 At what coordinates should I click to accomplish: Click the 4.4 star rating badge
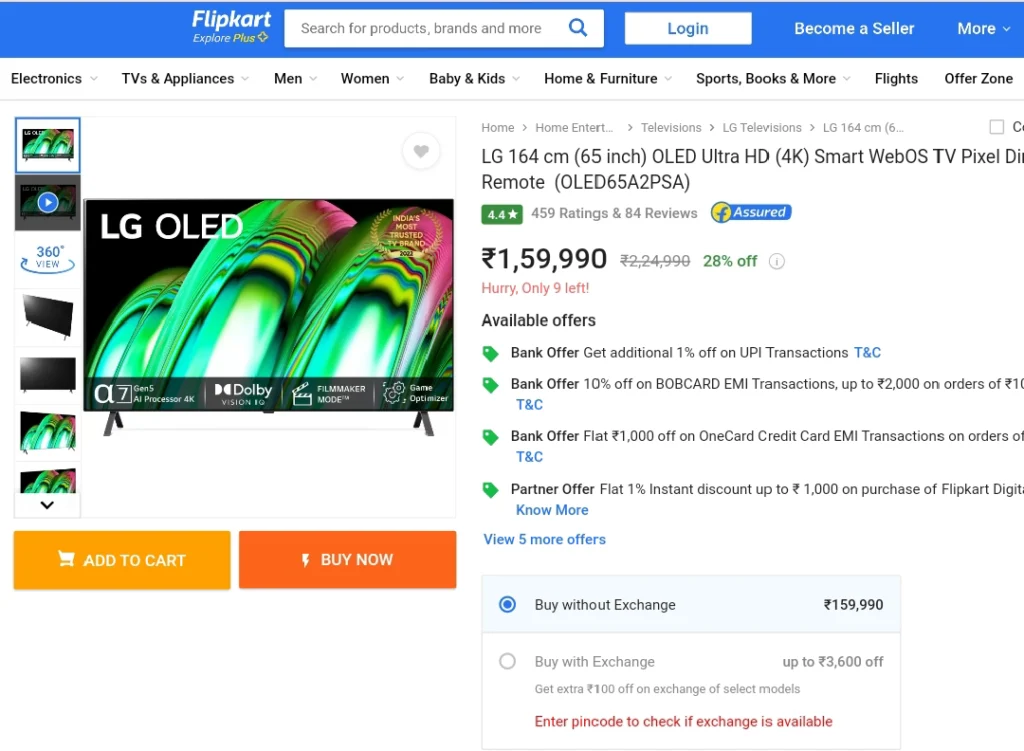point(502,214)
